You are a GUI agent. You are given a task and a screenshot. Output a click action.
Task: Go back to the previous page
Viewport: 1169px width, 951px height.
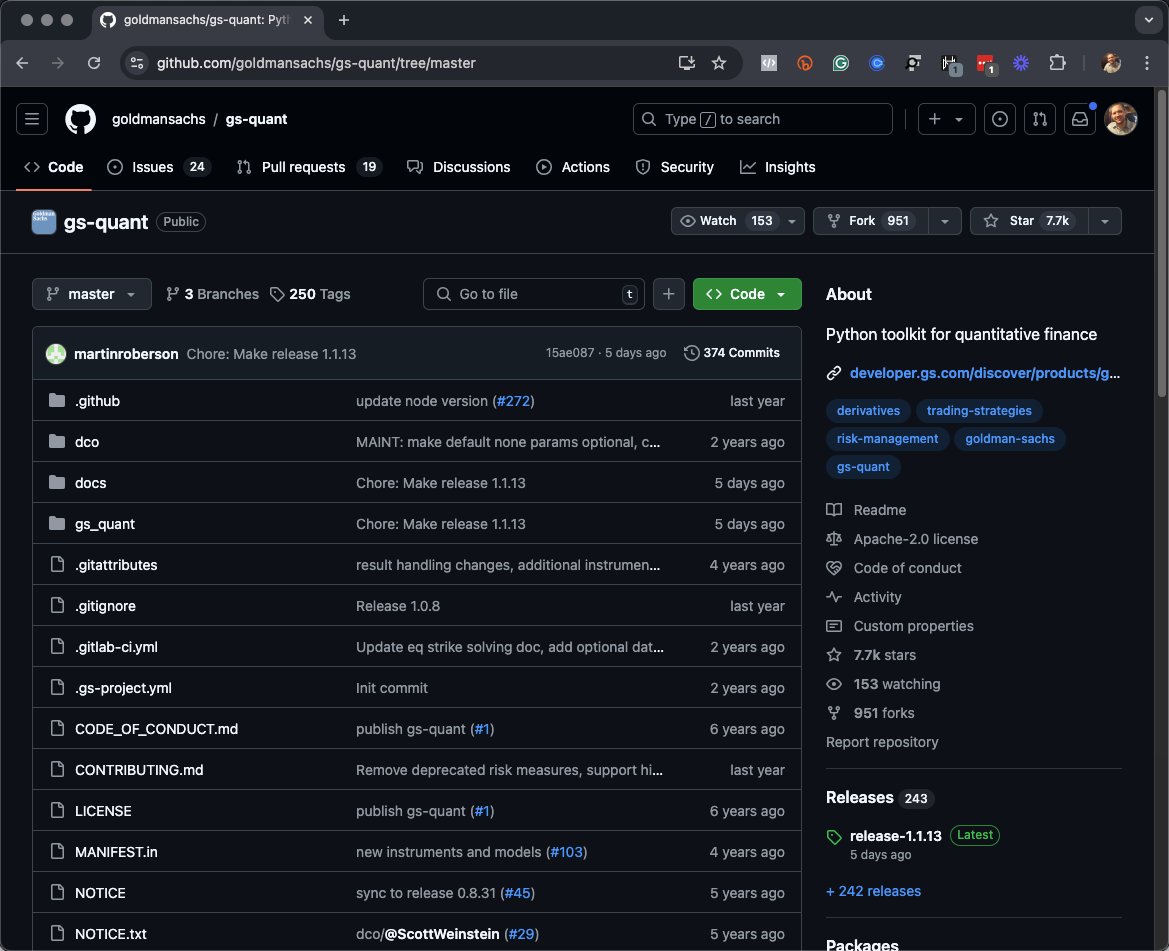coord(22,63)
